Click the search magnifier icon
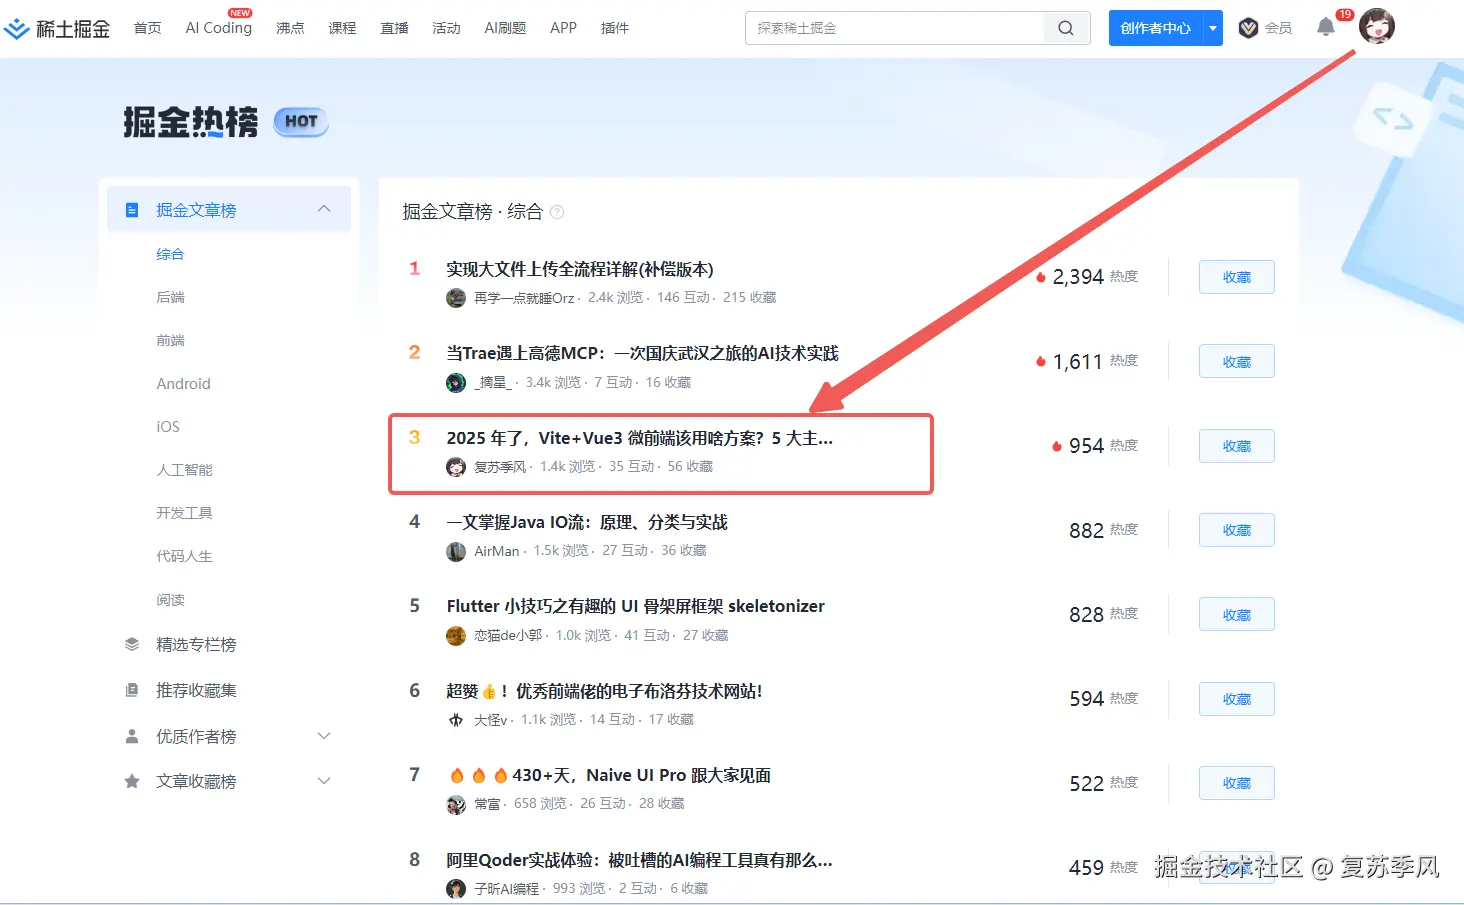The image size is (1464, 905). click(1065, 28)
